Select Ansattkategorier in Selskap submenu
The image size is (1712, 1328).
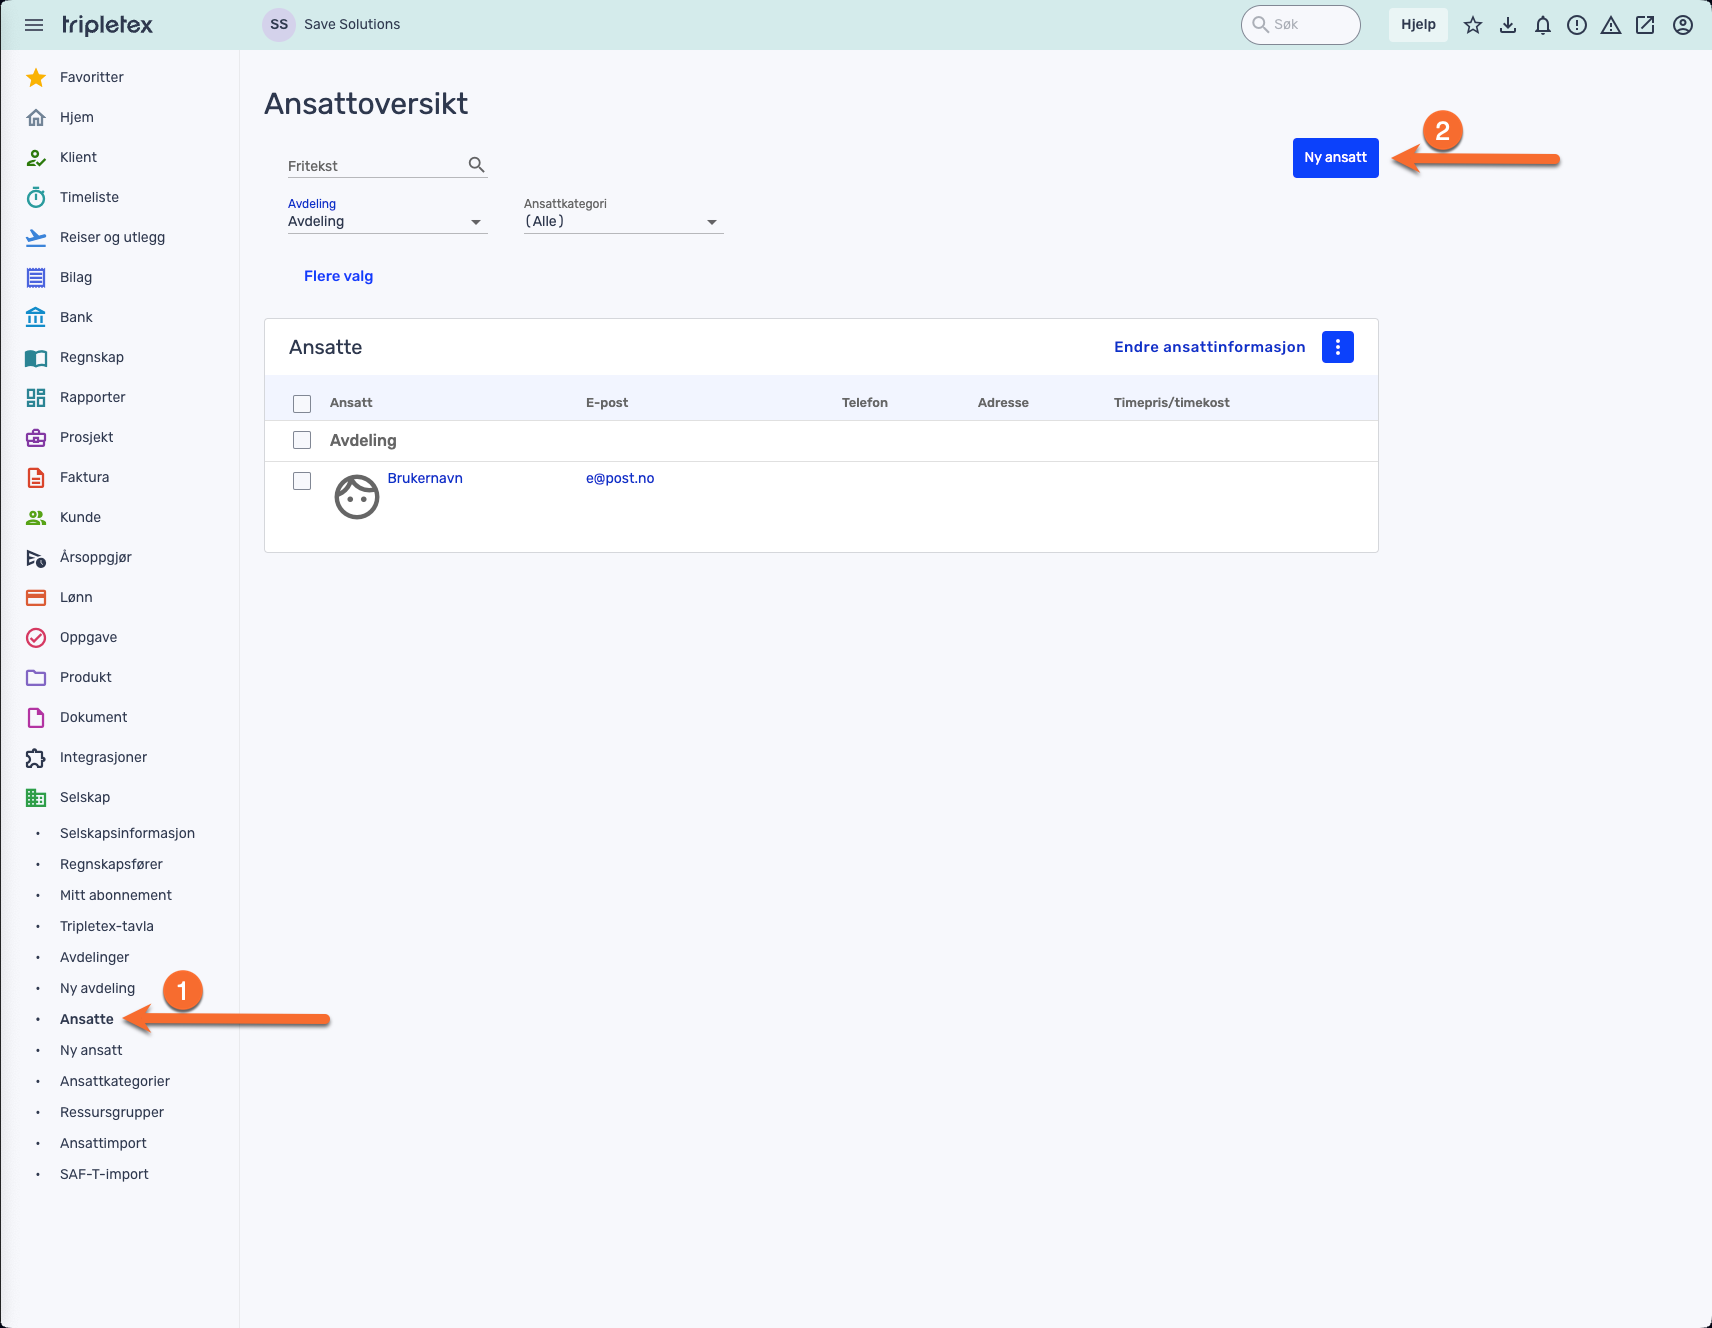tap(115, 1081)
